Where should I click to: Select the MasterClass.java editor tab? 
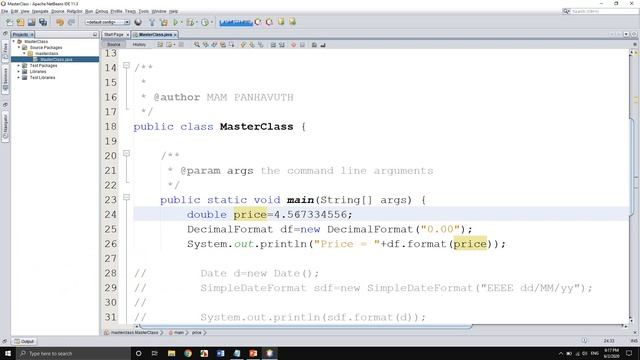point(155,35)
